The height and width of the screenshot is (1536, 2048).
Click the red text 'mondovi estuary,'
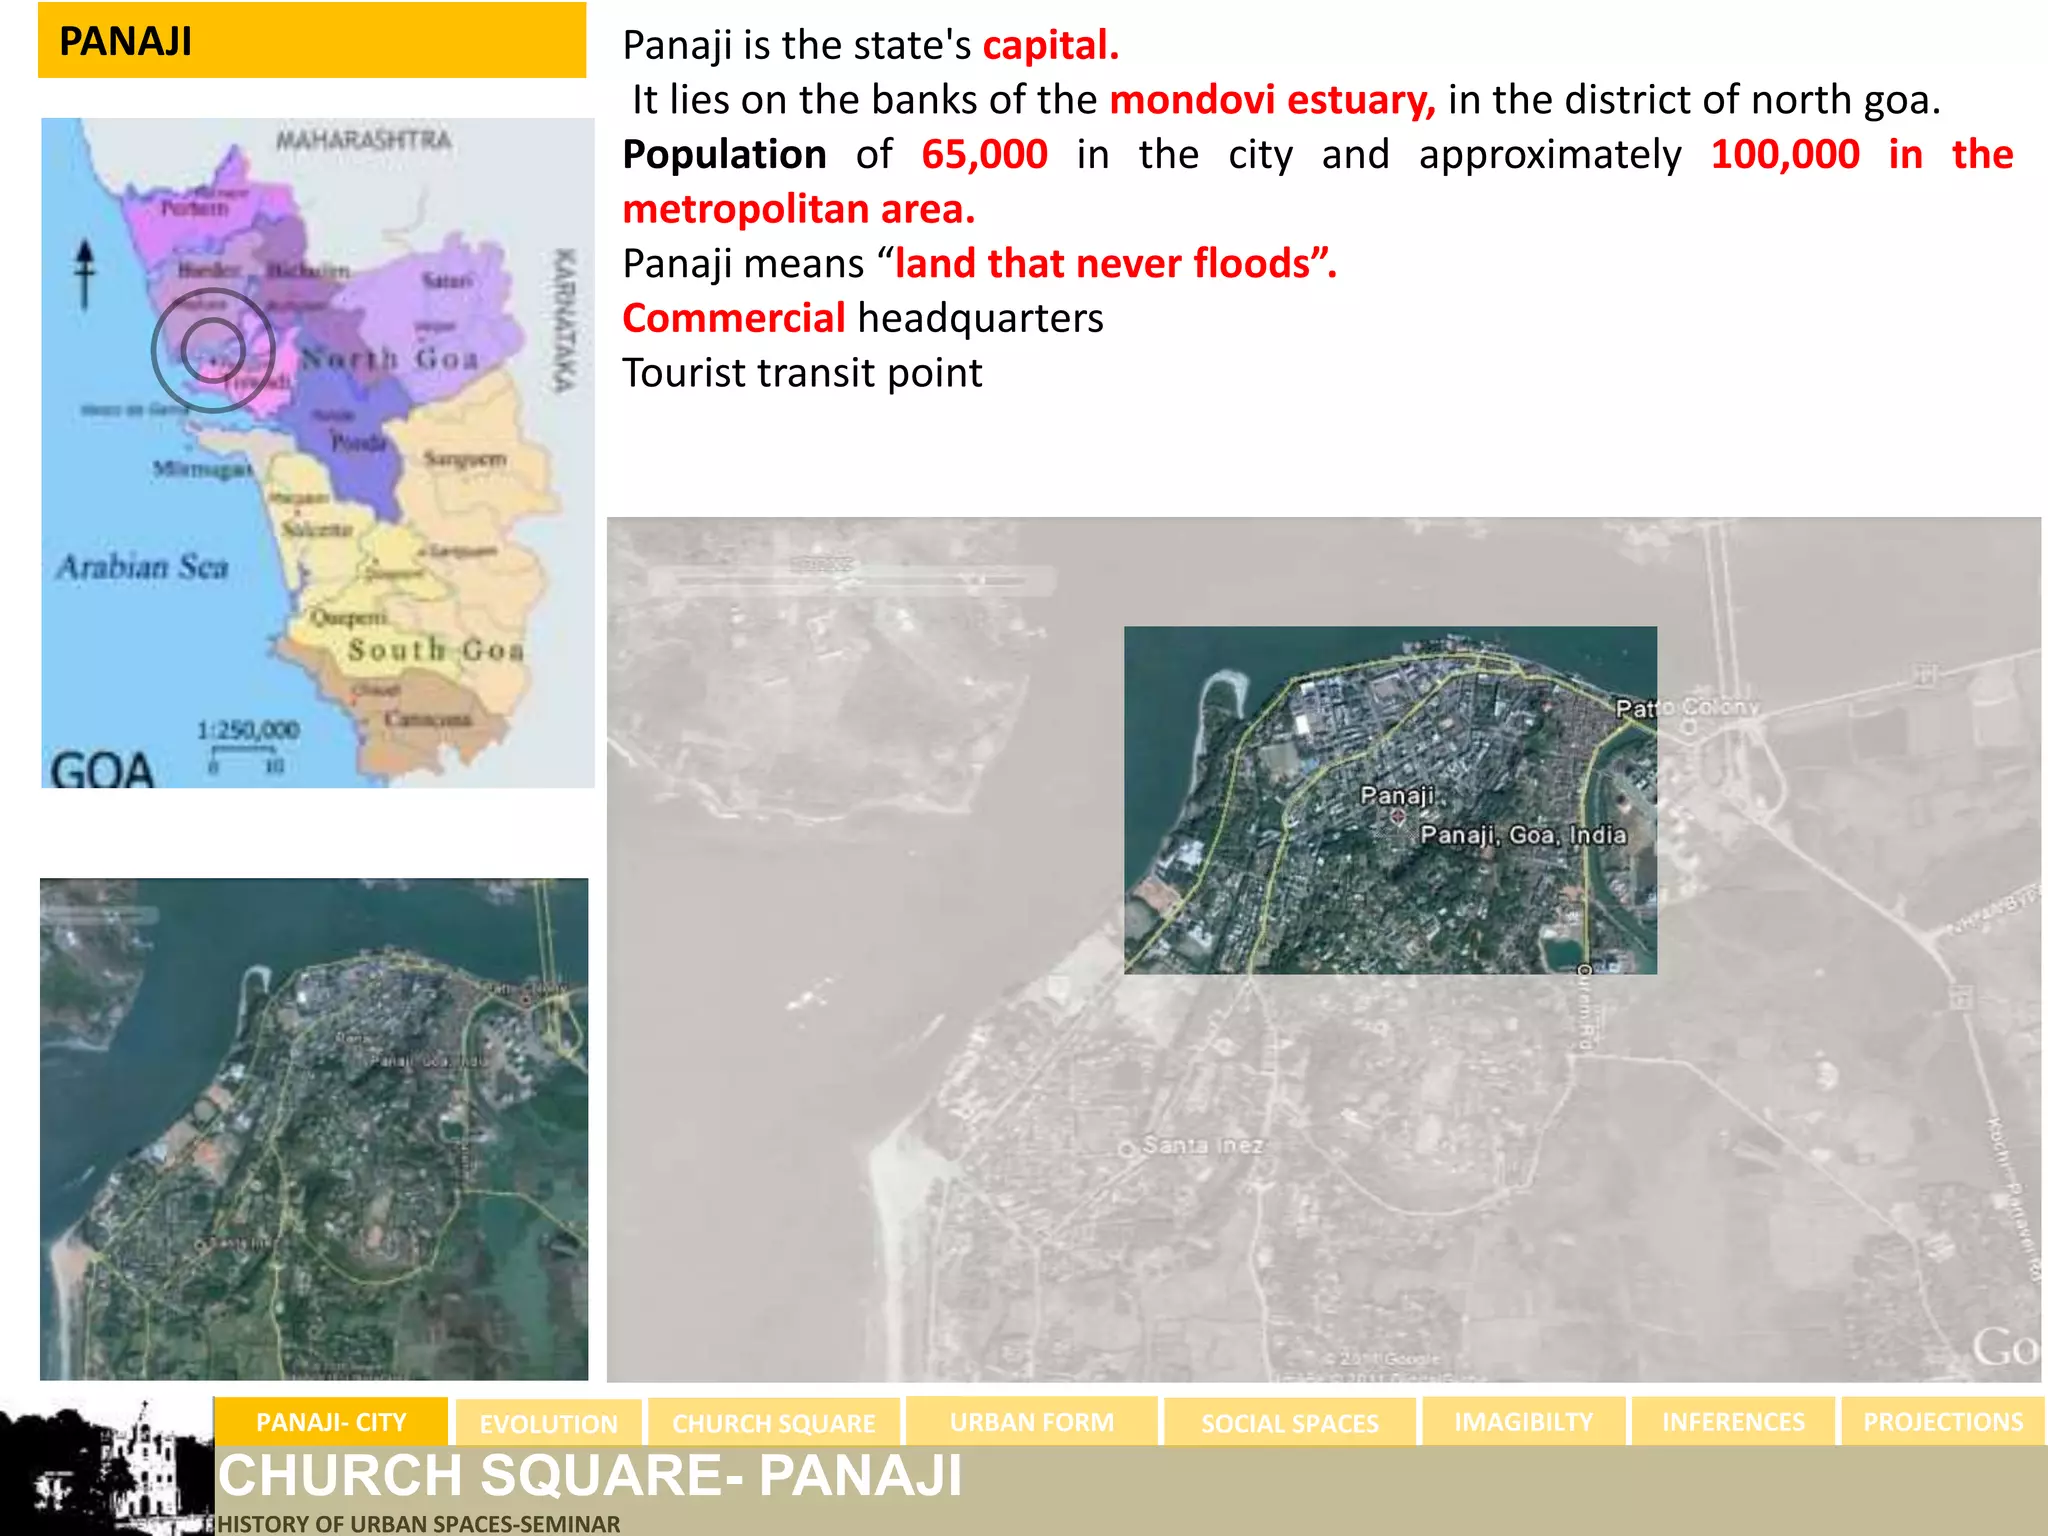tap(1273, 100)
